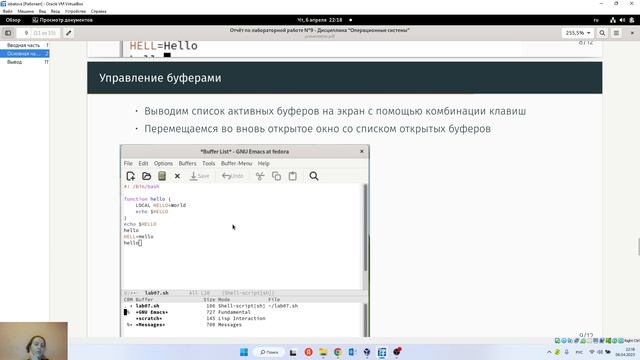
Task: Click the document viewer vertical scrollbar handle
Action: [638, 247]
